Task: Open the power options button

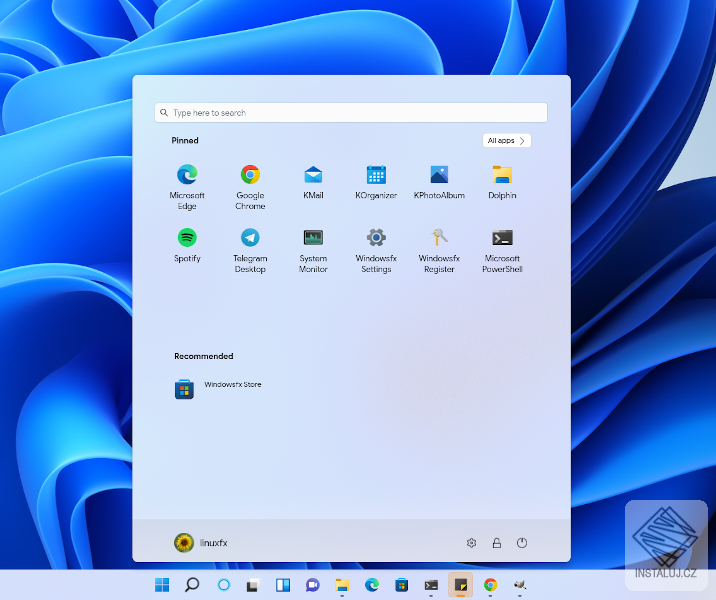Action: [522, 543]
